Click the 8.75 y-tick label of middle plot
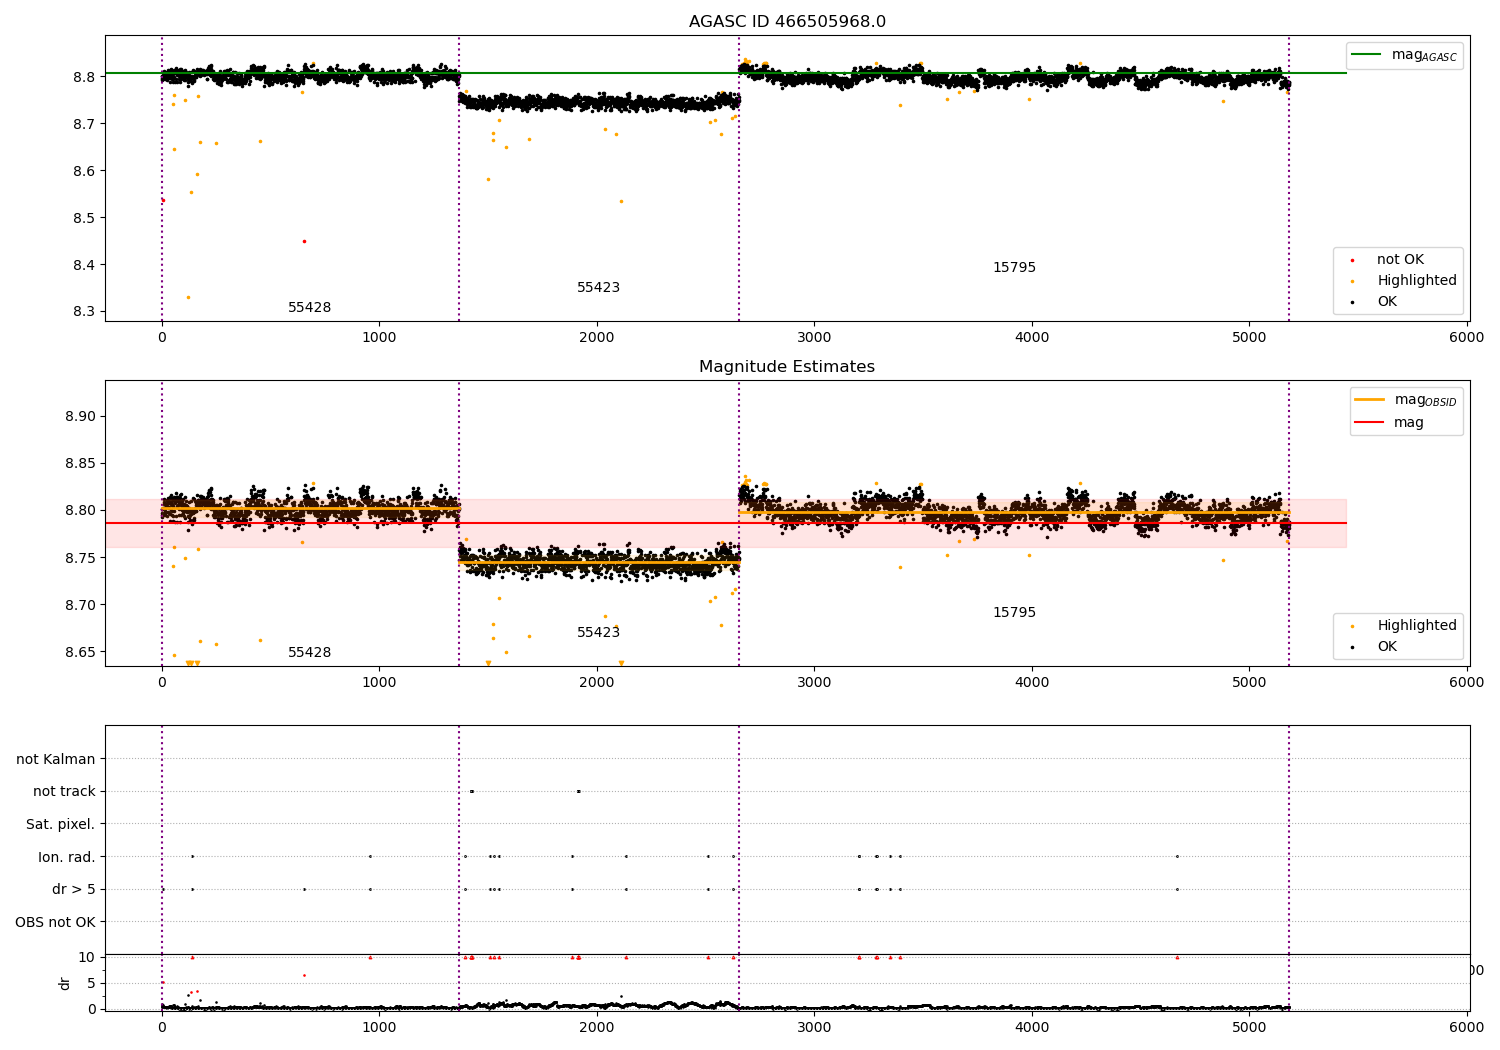Viewport: 1500px width, 1050px height. click(x=79, y=558)
